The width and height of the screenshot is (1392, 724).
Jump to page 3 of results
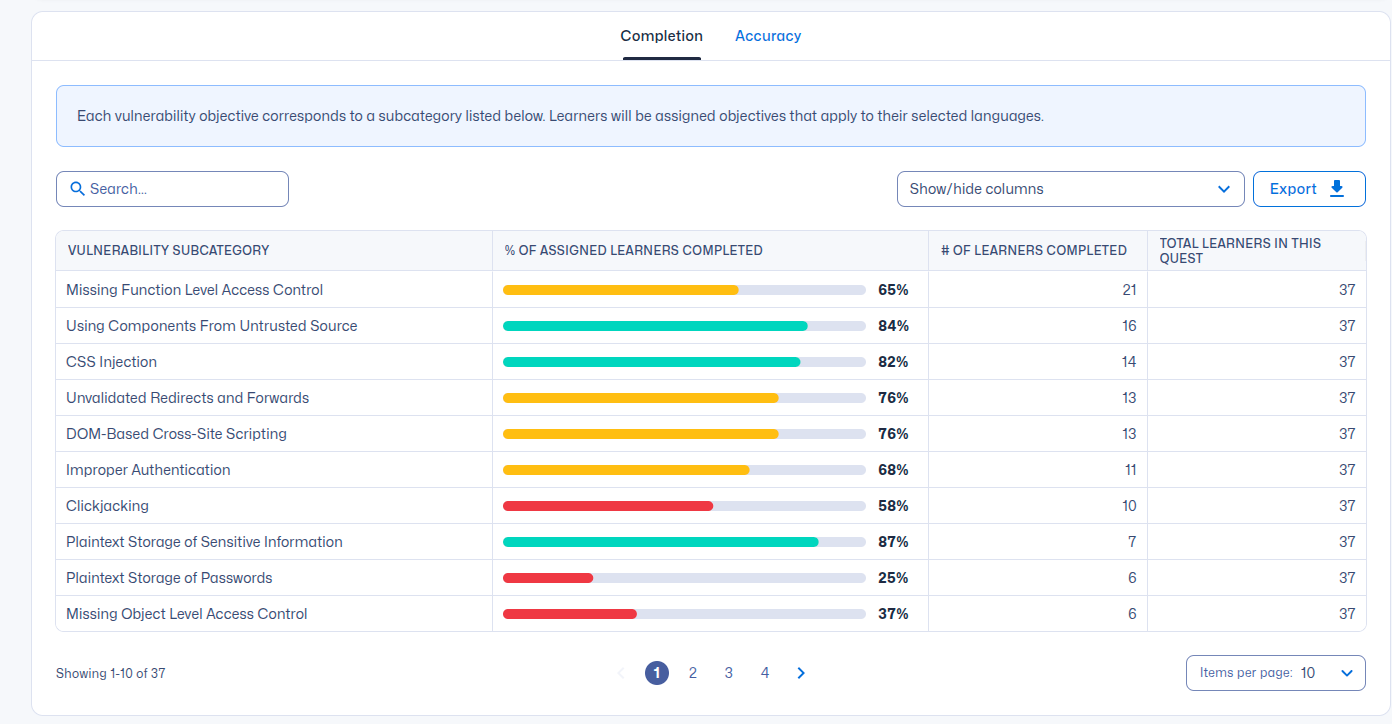coord(729,673)
